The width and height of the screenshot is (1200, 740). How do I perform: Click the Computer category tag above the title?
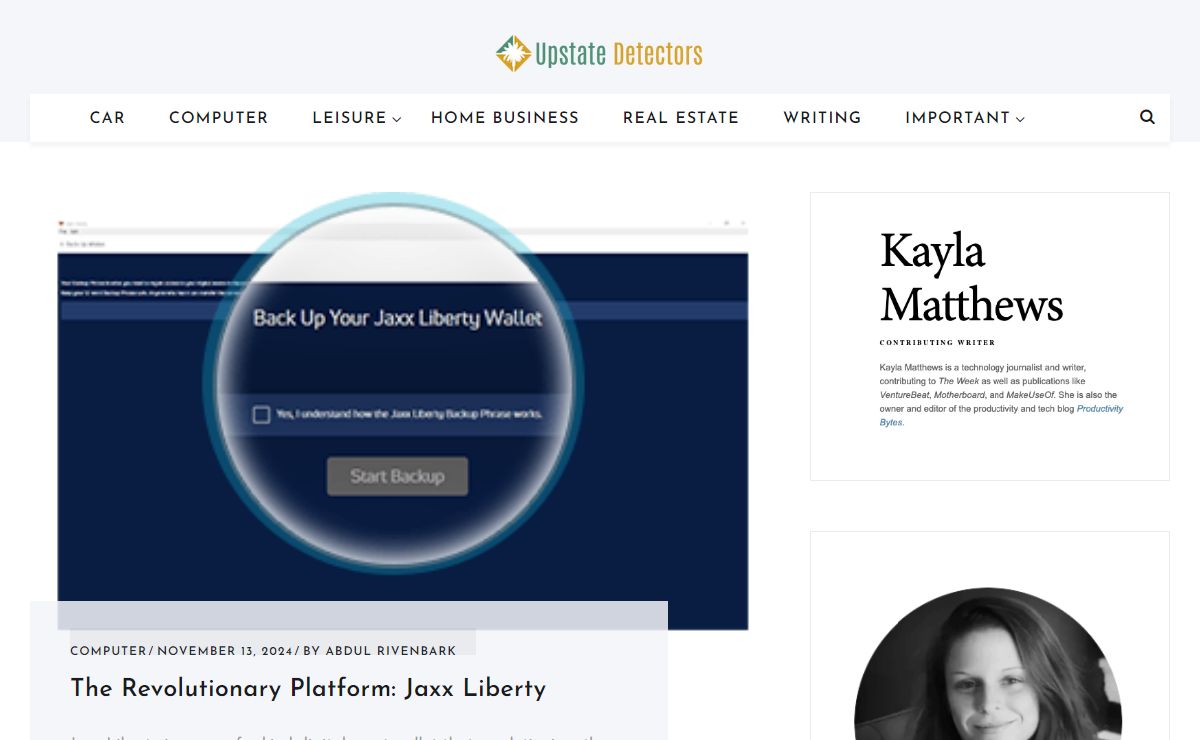(x=108, y=651)
